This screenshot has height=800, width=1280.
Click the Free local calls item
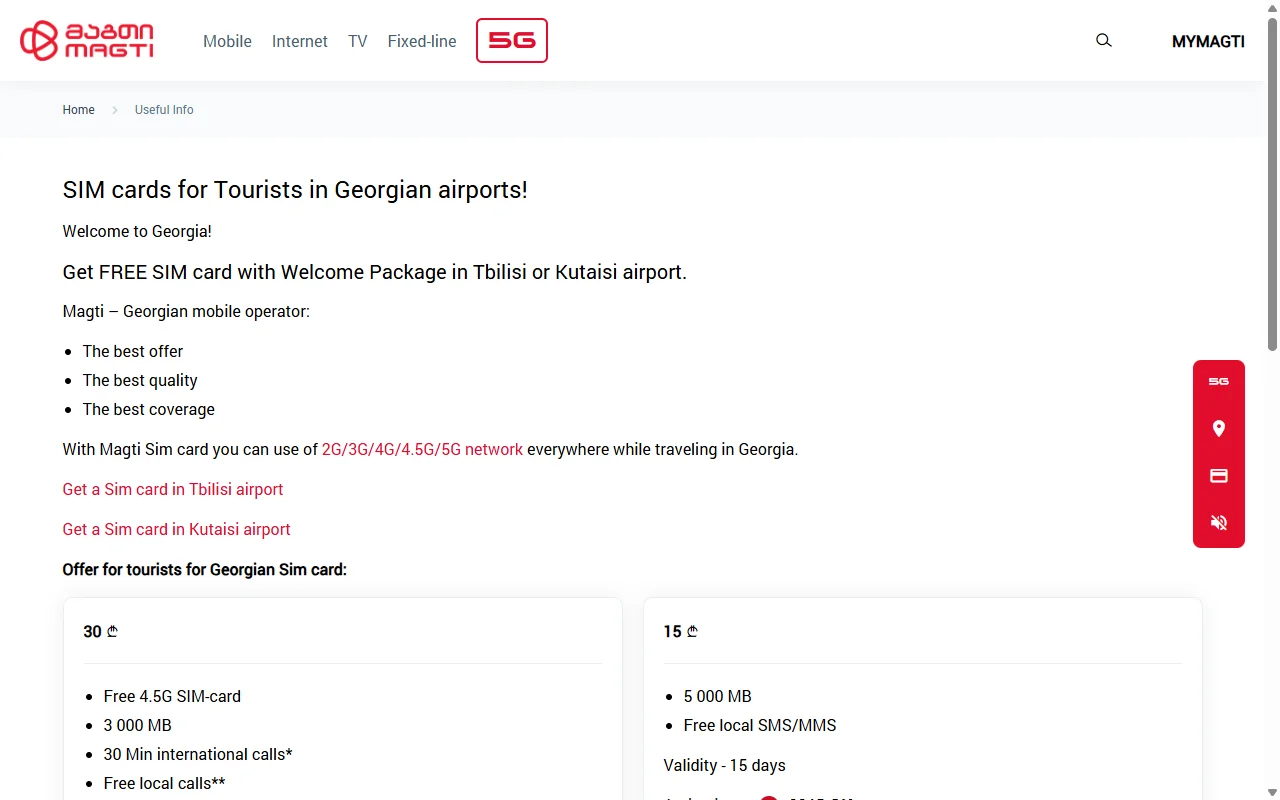click(165, 783)
